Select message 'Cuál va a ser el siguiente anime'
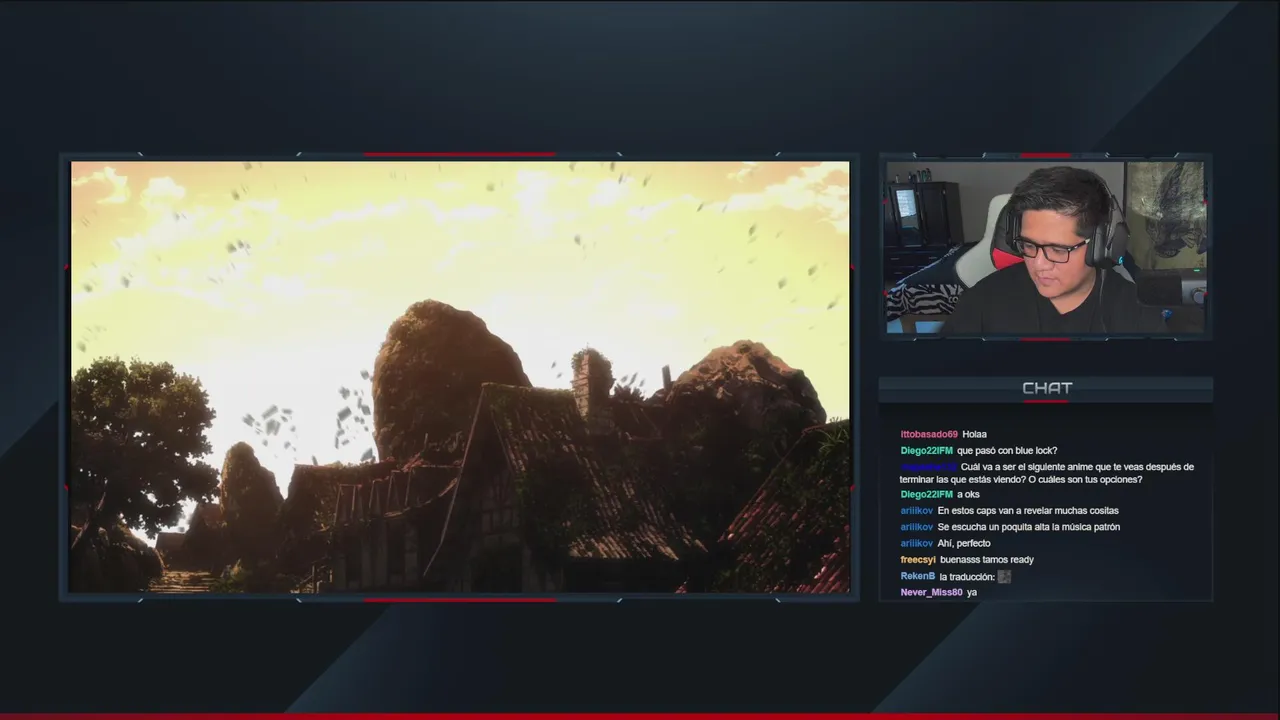The height and width of the screenshot is (720, 1280). tap(1046, 473)
